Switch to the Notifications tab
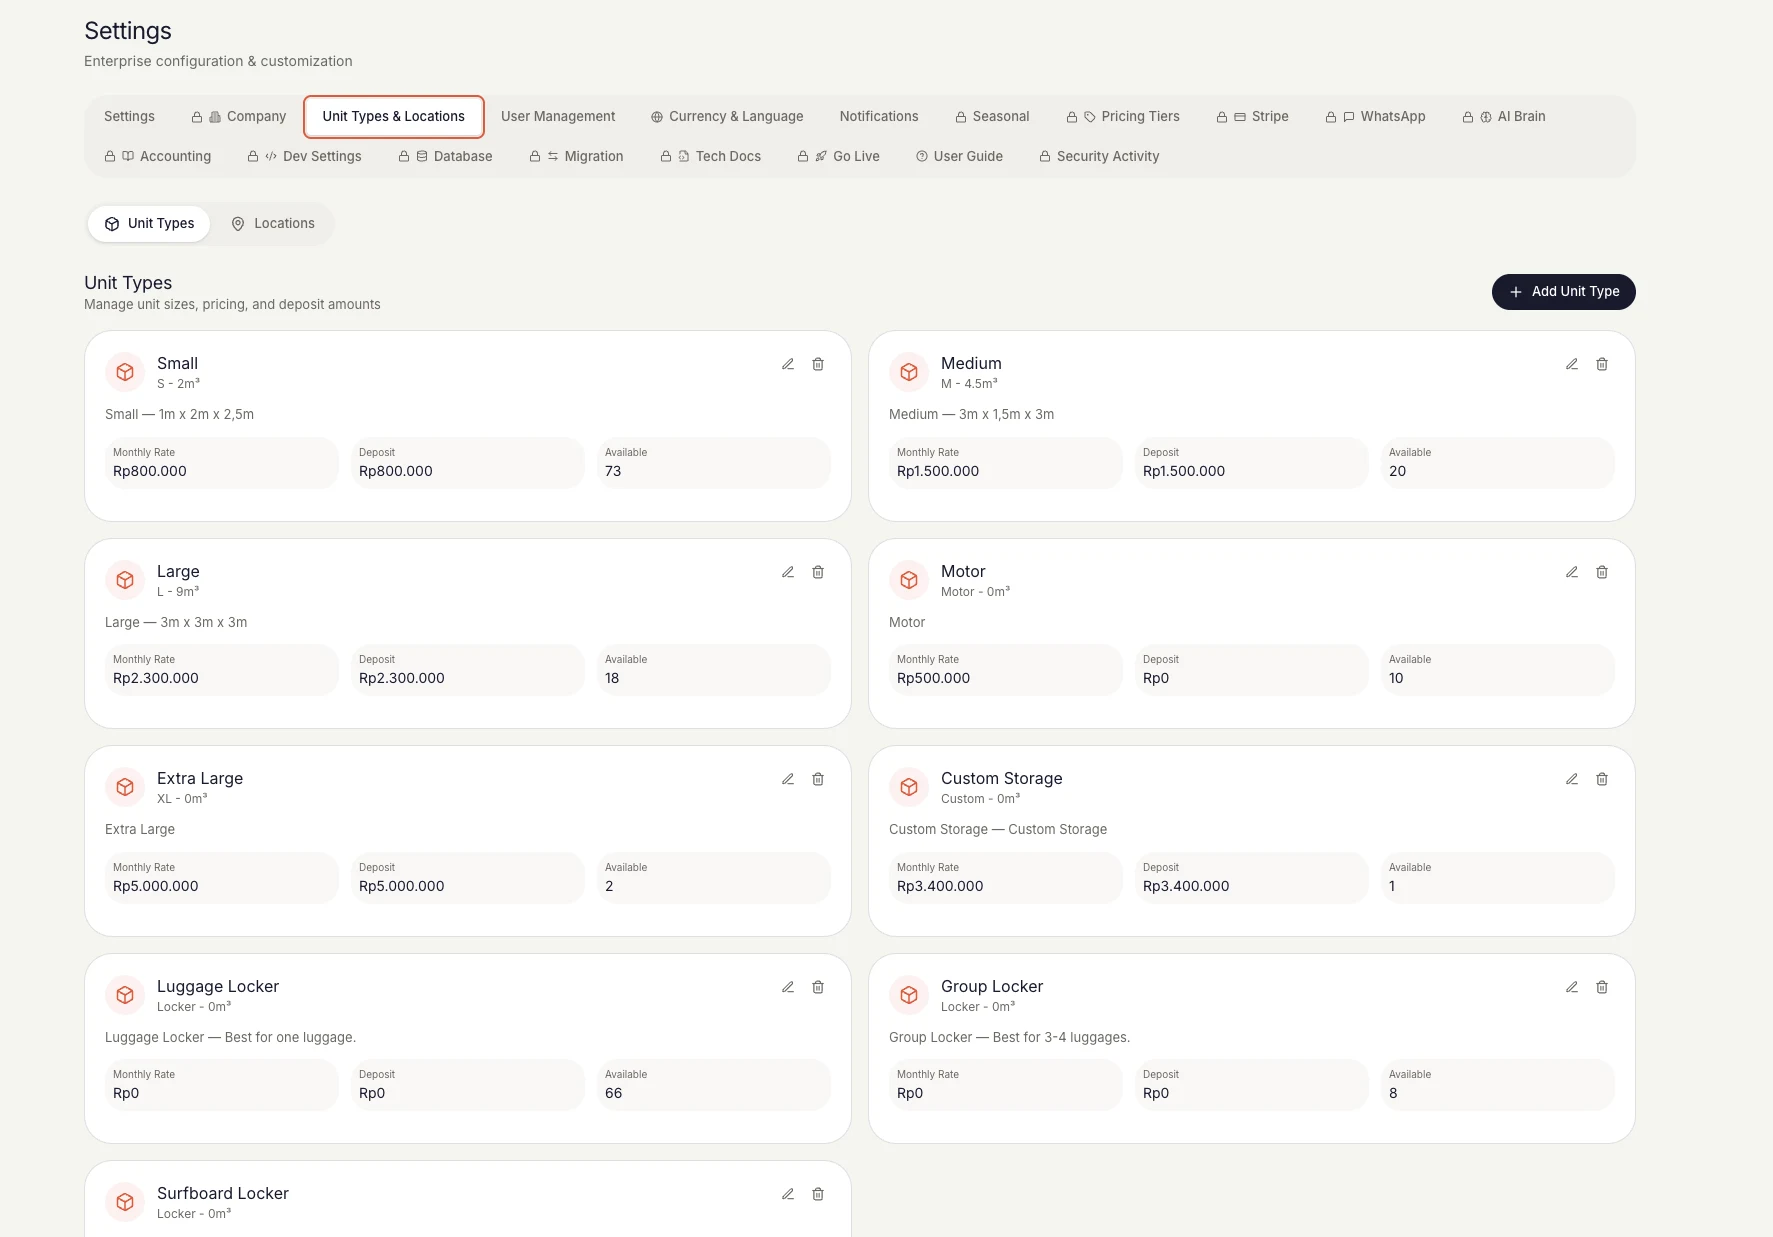The image size is (1773, 1237). tap(879, 117)
